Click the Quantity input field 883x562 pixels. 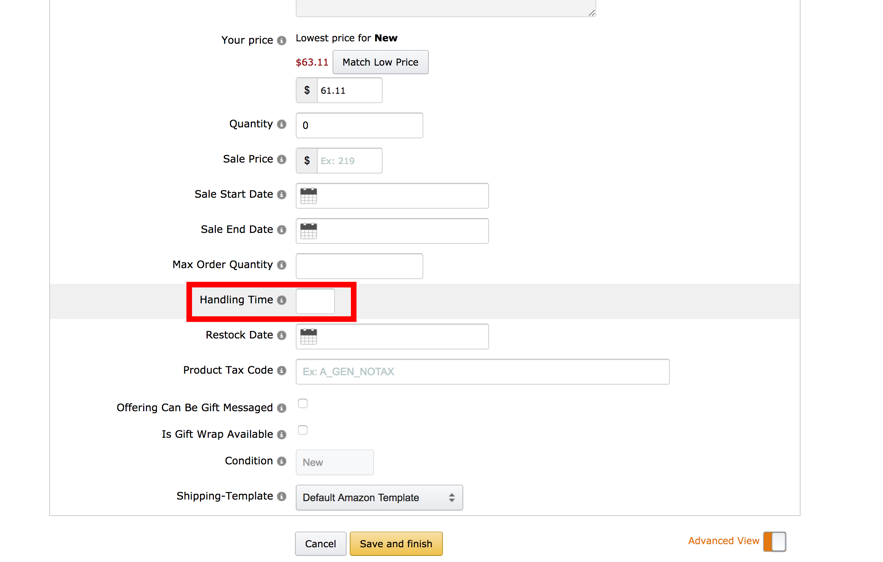pos(359,125)
